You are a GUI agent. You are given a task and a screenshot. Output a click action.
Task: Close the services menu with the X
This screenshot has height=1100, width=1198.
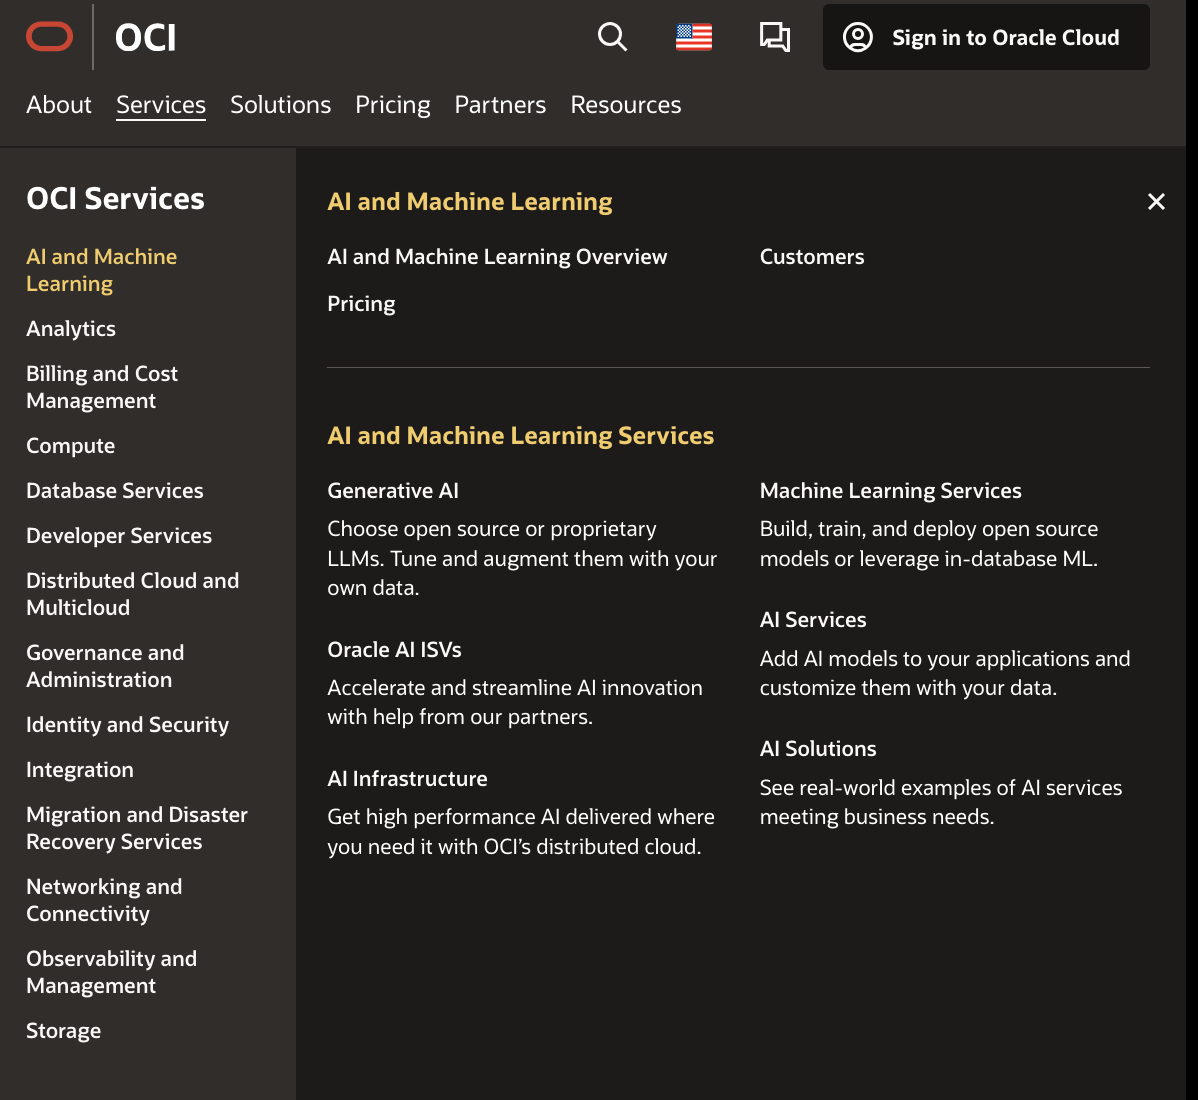(1156, 202)
